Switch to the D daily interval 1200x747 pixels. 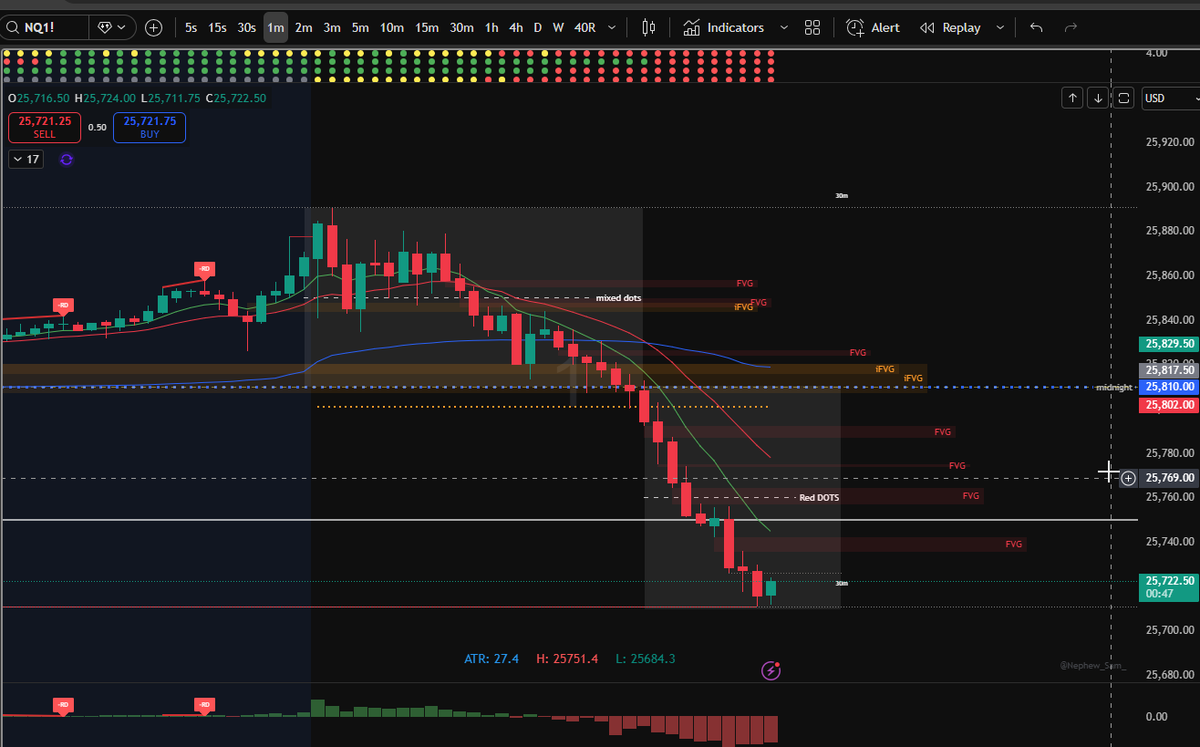[x=538, y=28]
